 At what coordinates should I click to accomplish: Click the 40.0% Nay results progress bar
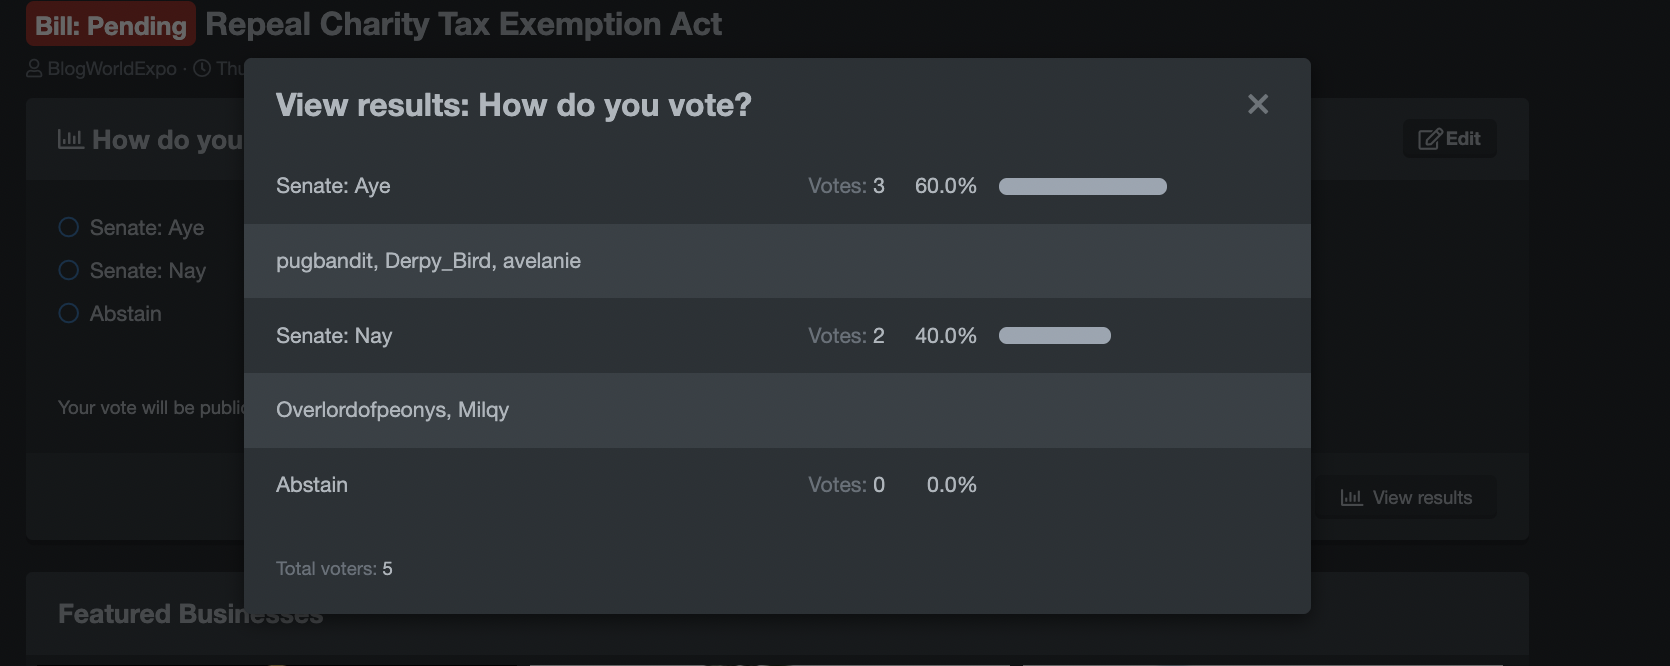click(x=1055, y=335)
